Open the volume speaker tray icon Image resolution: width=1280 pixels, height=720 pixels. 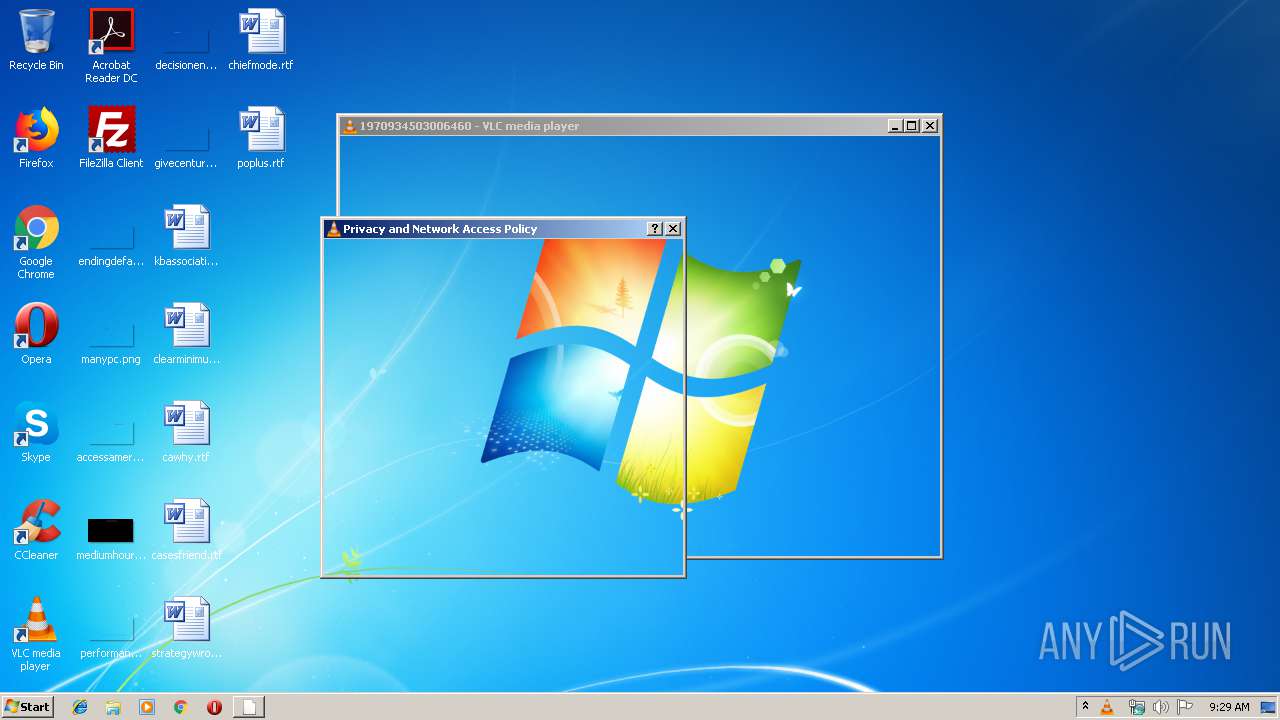[1160, 707]
